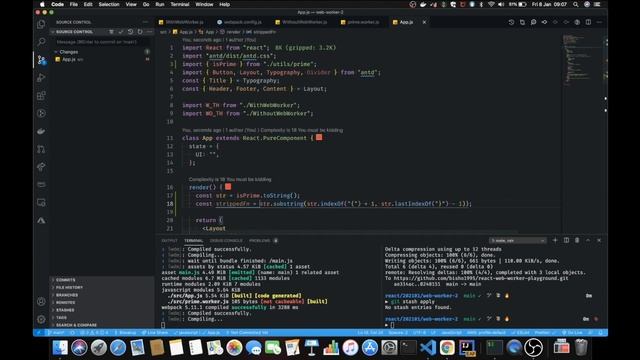
Task: Open the Explorer view in activity bar
Action: point(41,24)
